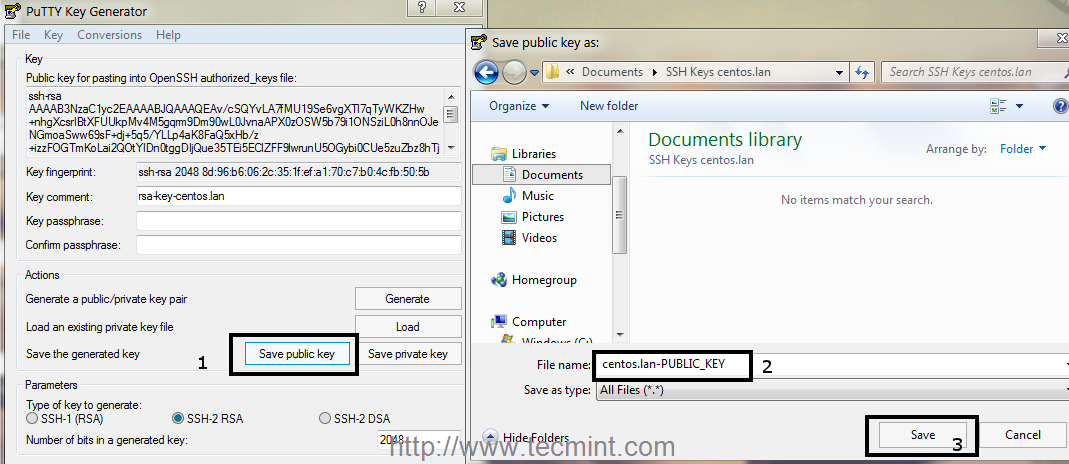
Task: Click the Generate button
Action: pos(408,298)
